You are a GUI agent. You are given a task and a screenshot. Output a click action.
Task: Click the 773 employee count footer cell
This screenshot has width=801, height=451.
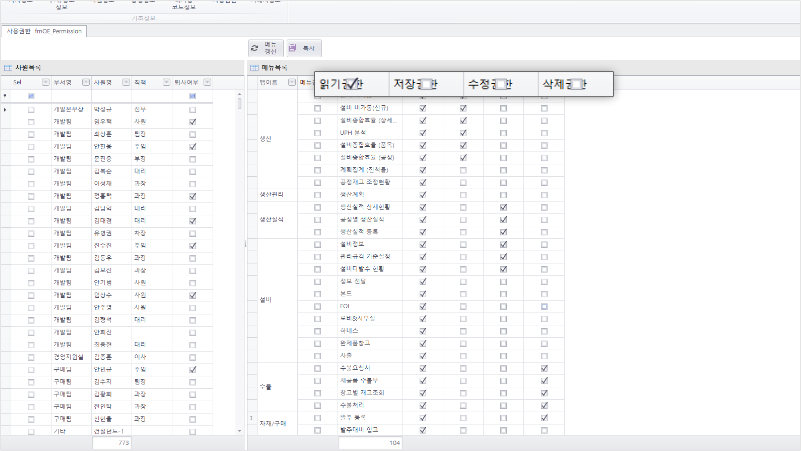[111, 443]
